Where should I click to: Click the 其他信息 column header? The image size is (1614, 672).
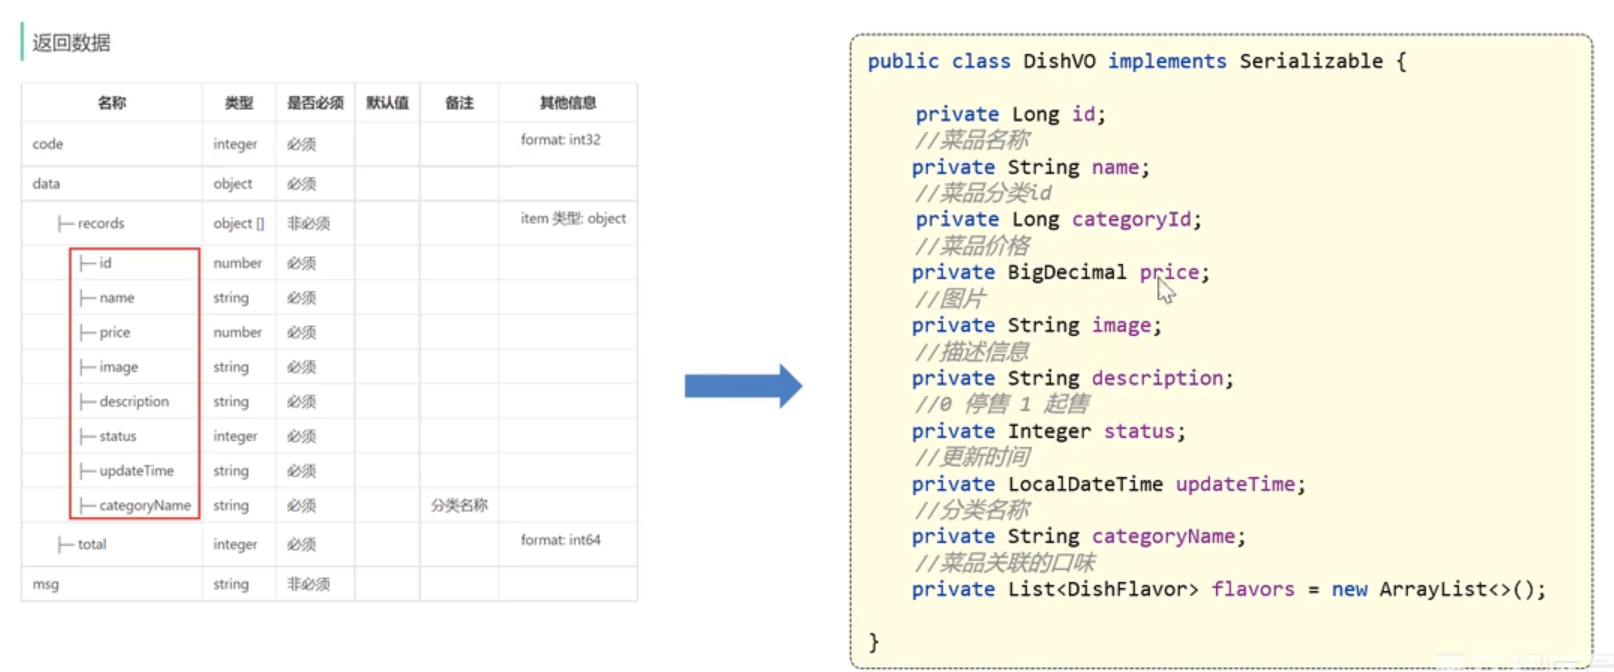pyautogui.click(x=568, y=103)
